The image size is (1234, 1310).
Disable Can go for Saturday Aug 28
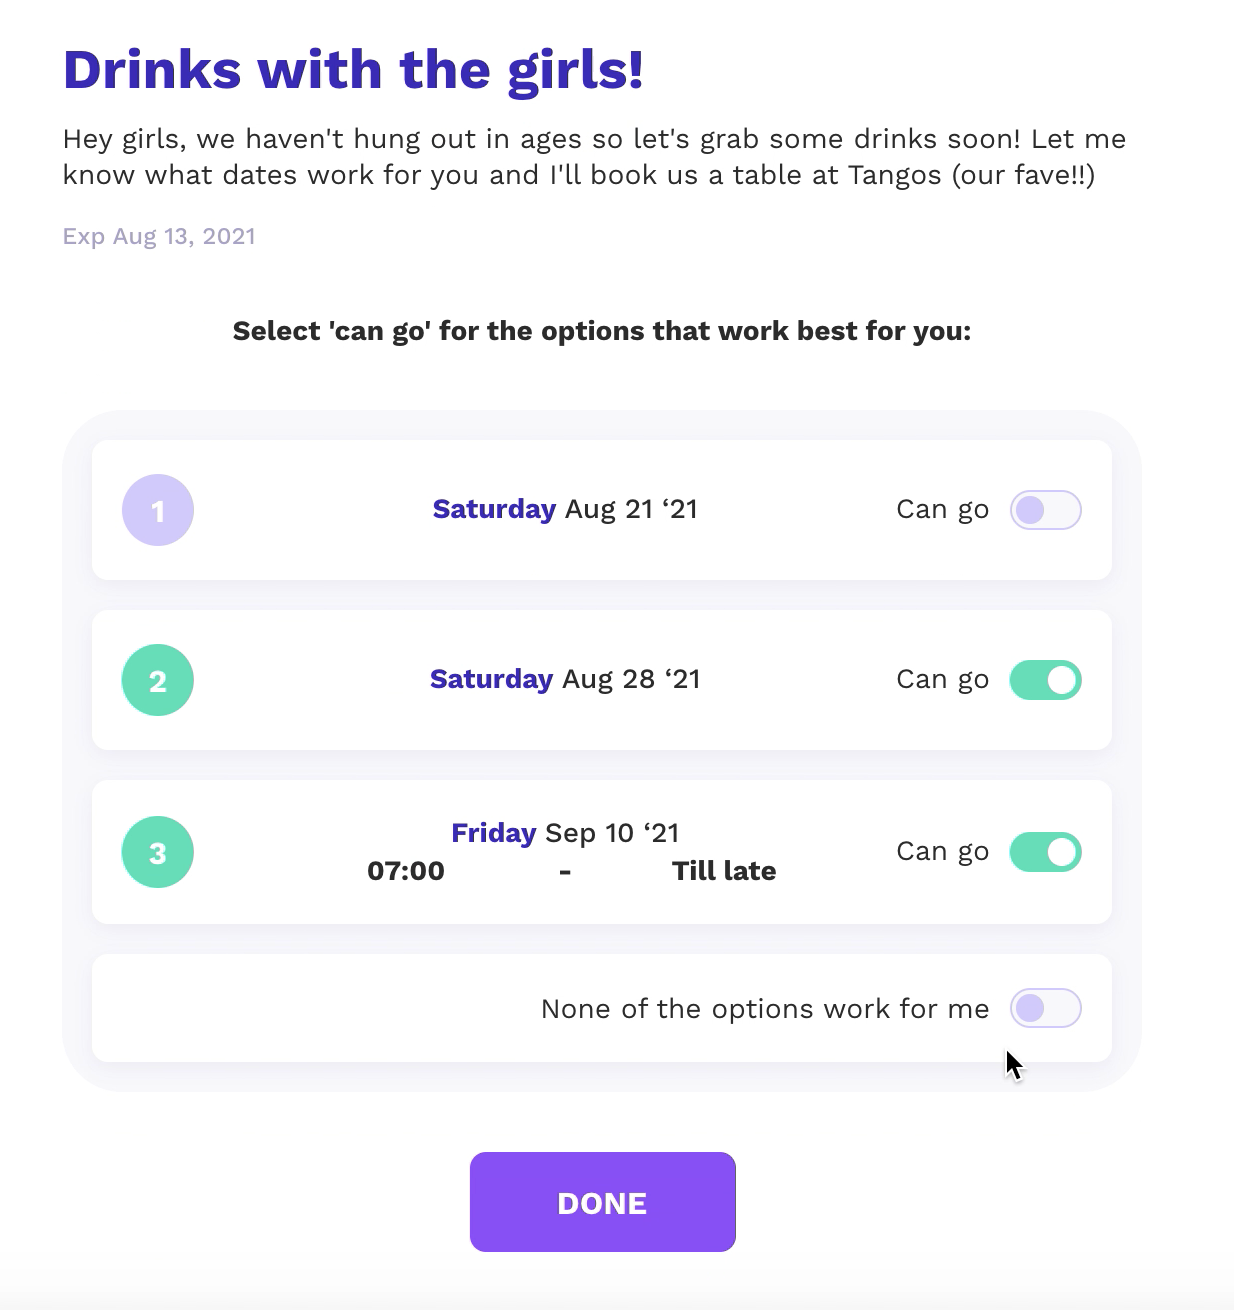[x=1045, y=680]
